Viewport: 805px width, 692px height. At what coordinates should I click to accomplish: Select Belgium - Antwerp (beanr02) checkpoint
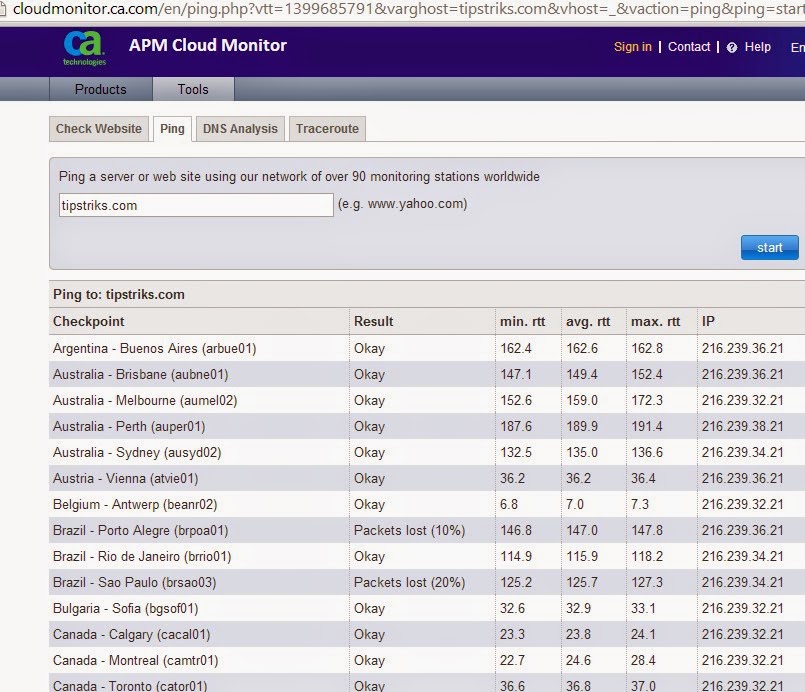click(x=135, y=505)
